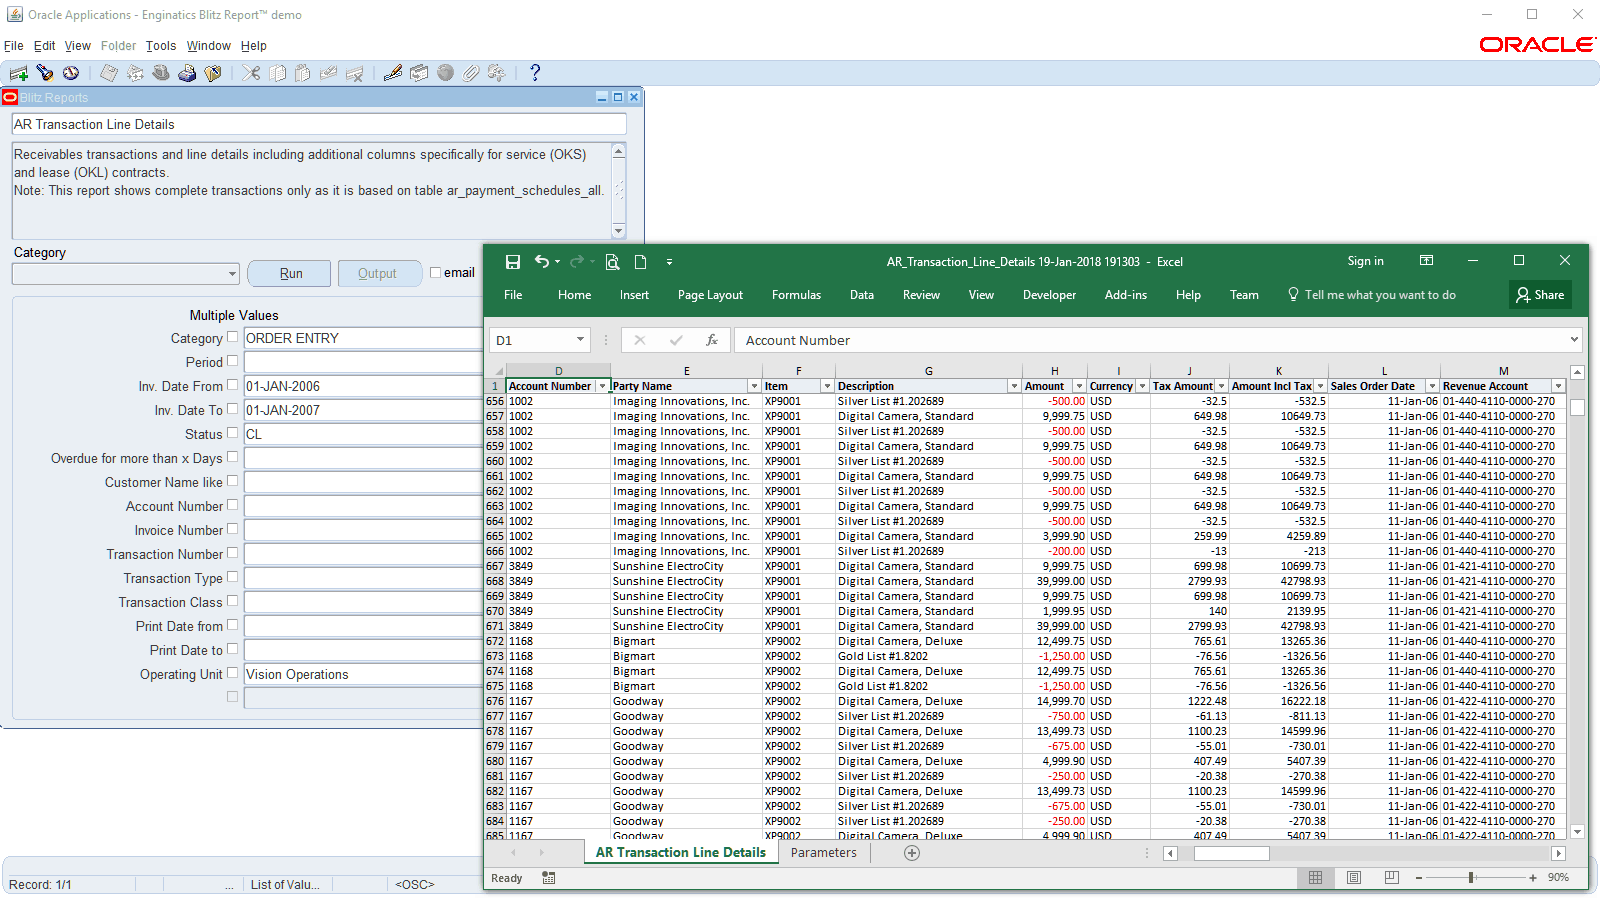Viewport: 1600px width, 900px height.
Task: Select Normal view icon in Excel status bar
Action: pos(1316,878)
